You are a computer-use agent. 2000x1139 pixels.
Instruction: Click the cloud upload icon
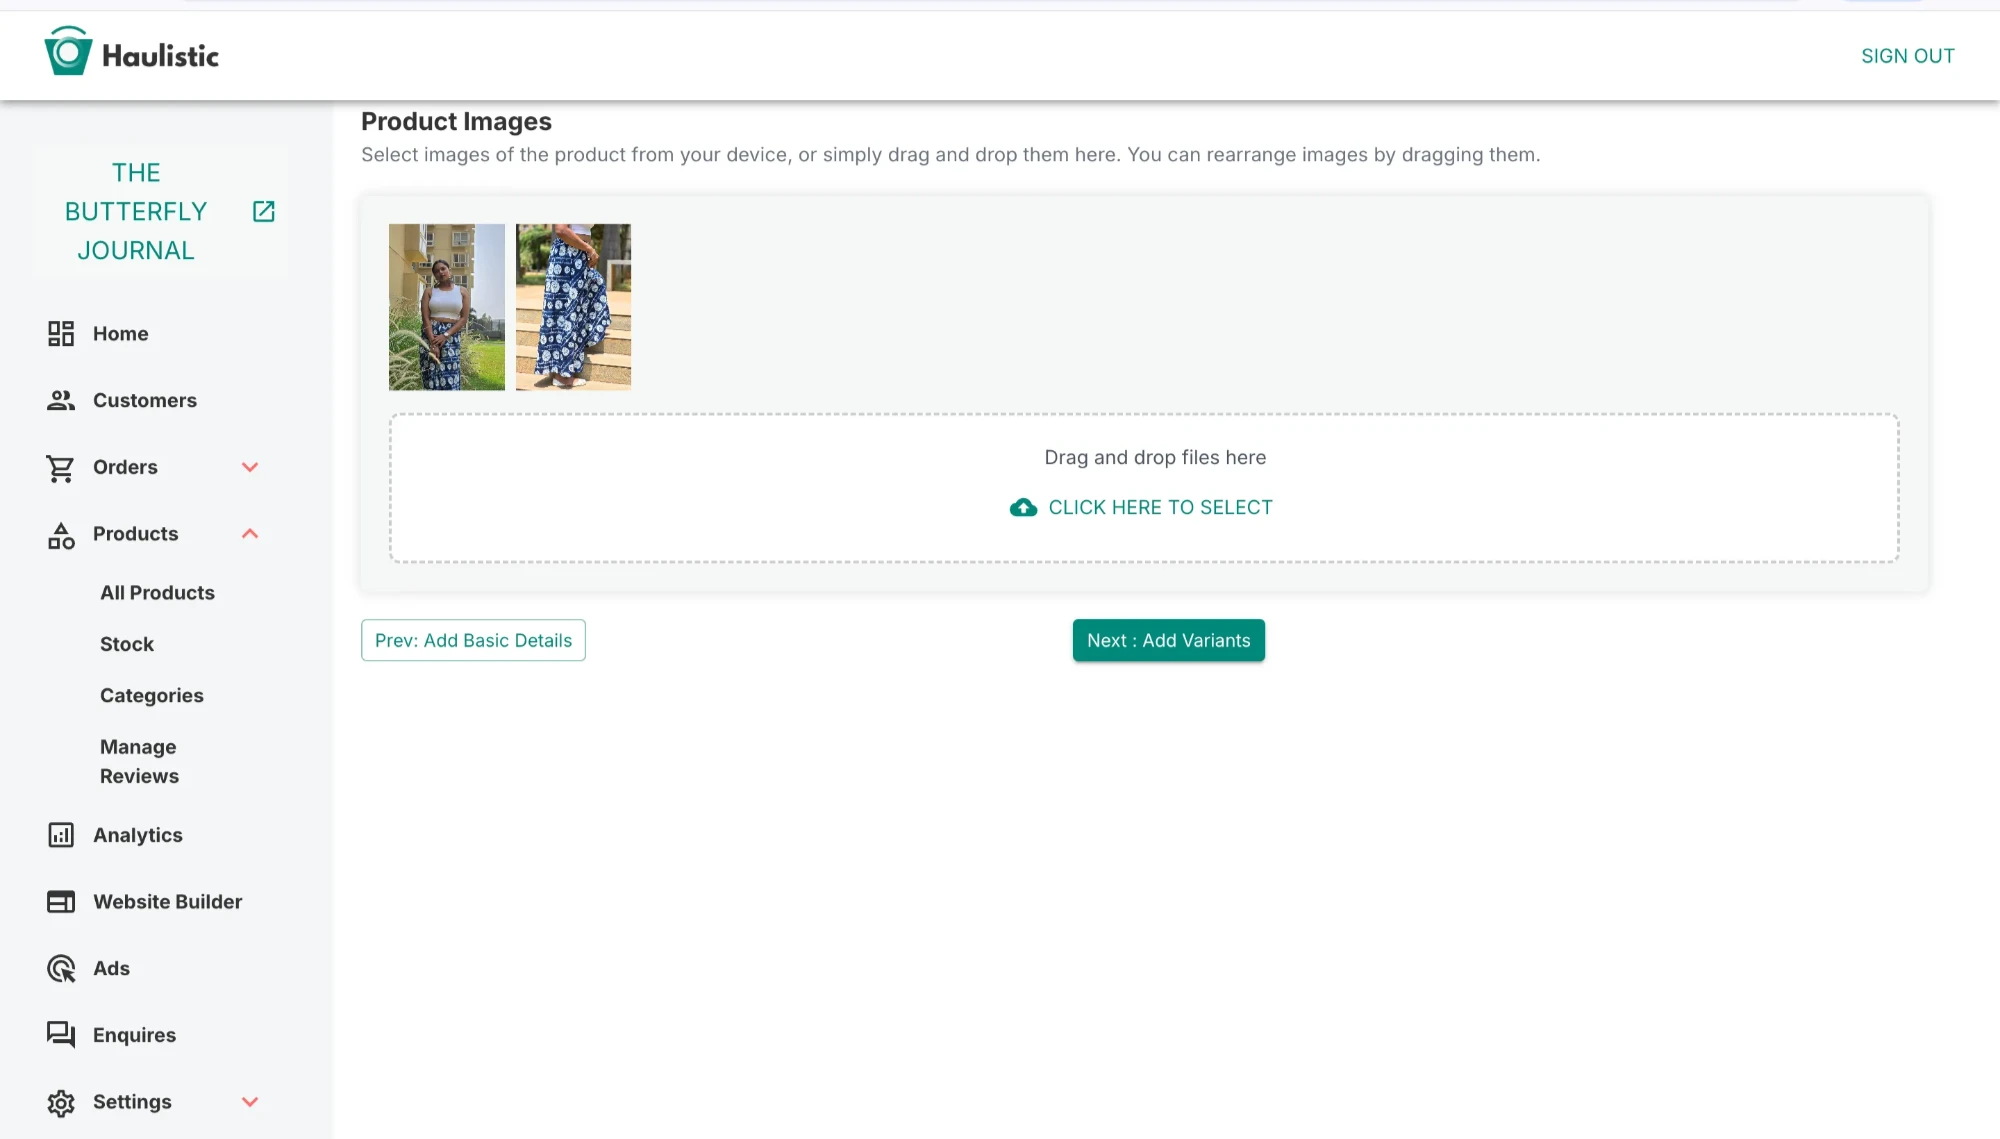click(x=1023, y=508)
